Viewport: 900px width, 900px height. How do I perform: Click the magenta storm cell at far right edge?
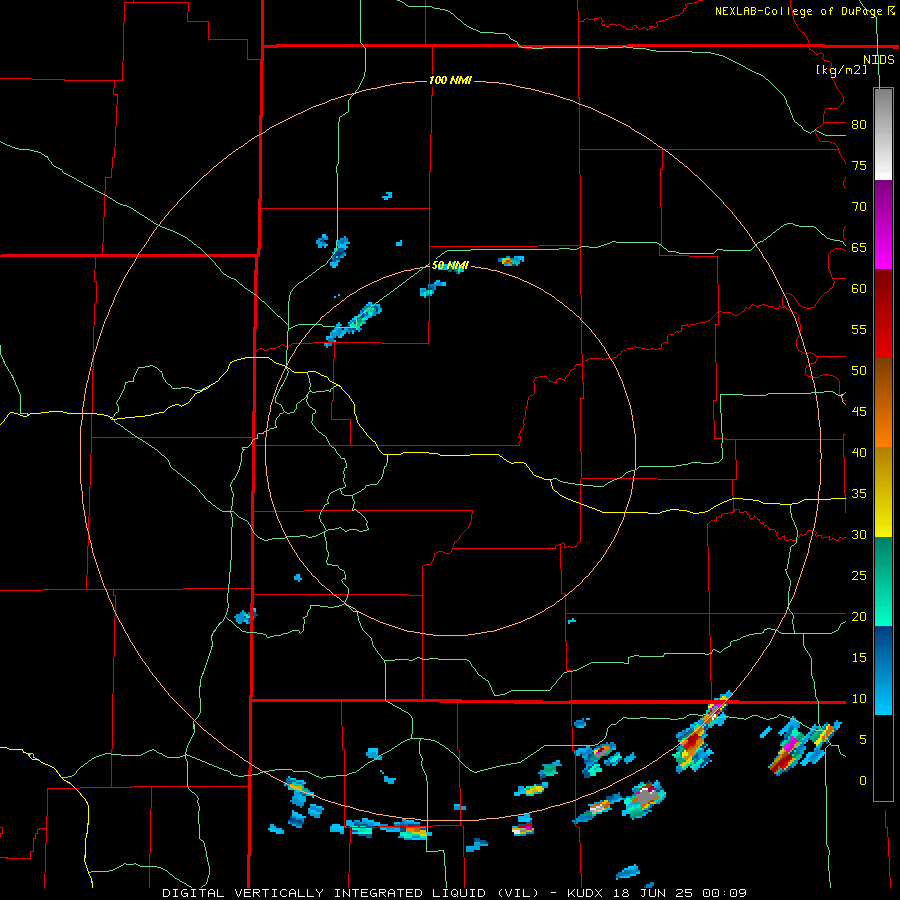click(790, 745)
